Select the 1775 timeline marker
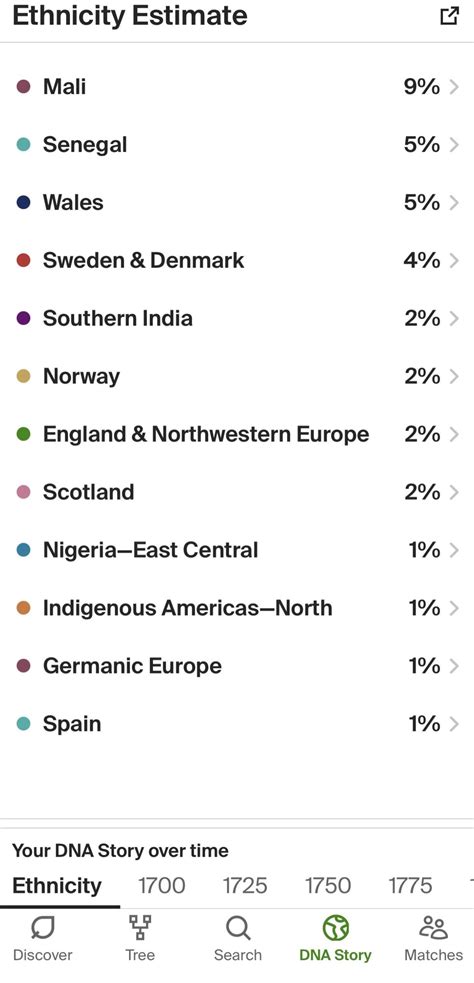Viewport: 474px width, 983px height. coord(411,886)
